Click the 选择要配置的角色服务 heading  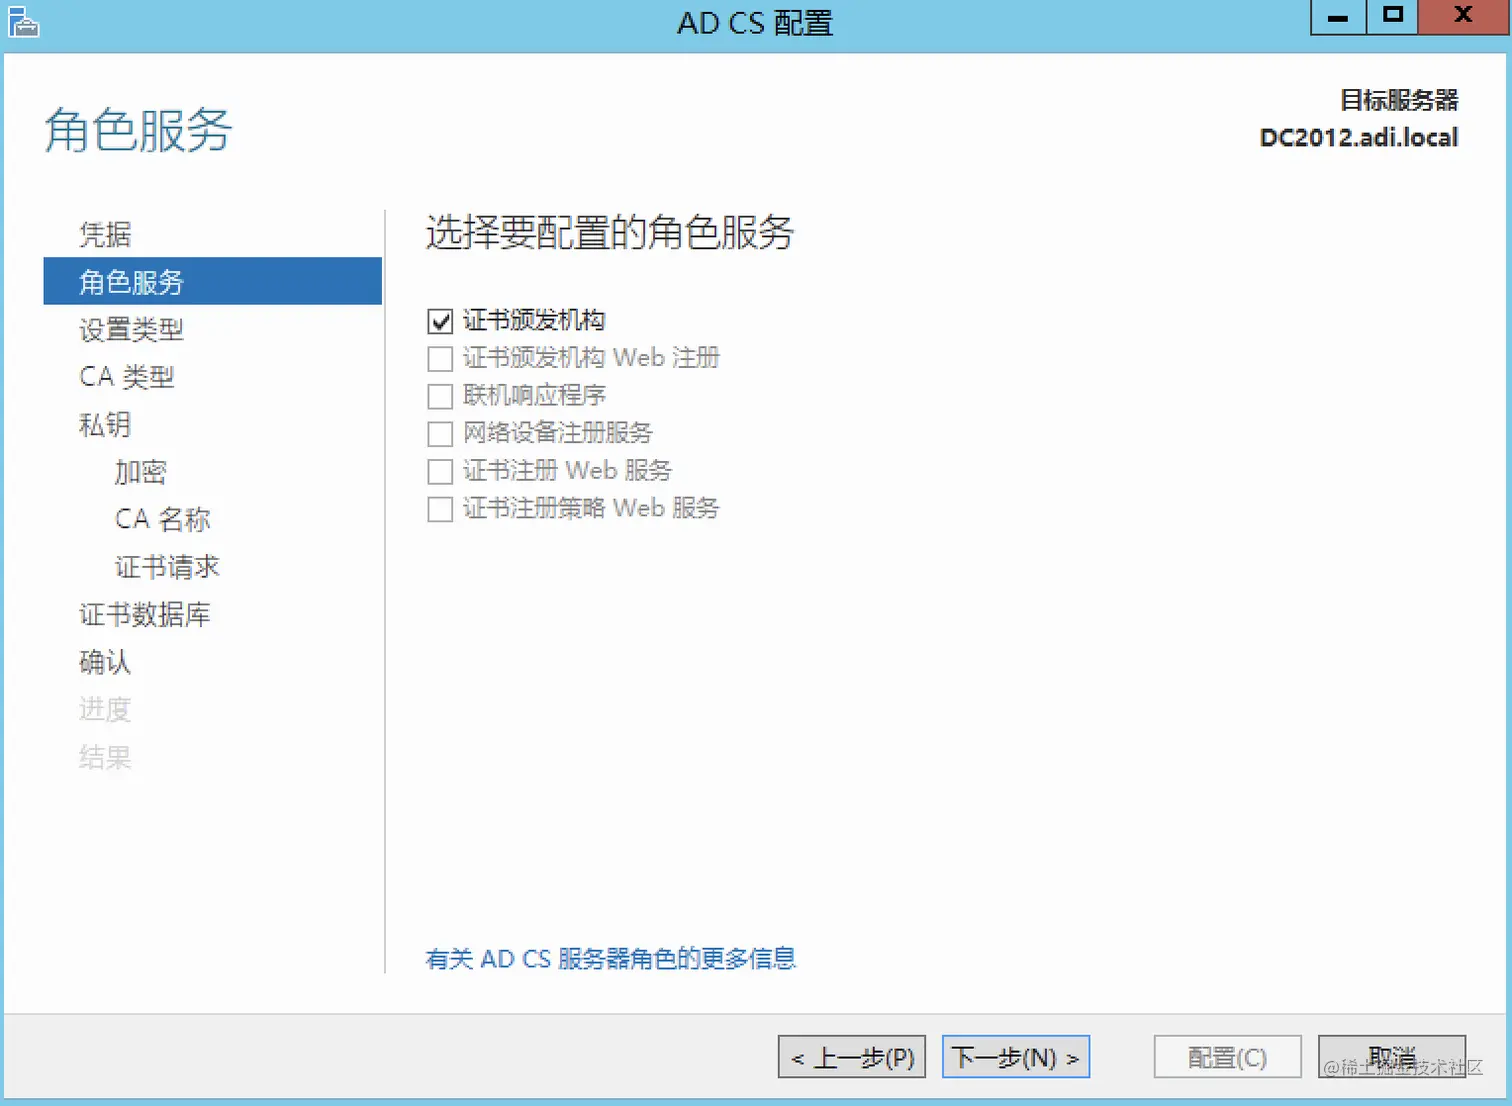[610, 232]
